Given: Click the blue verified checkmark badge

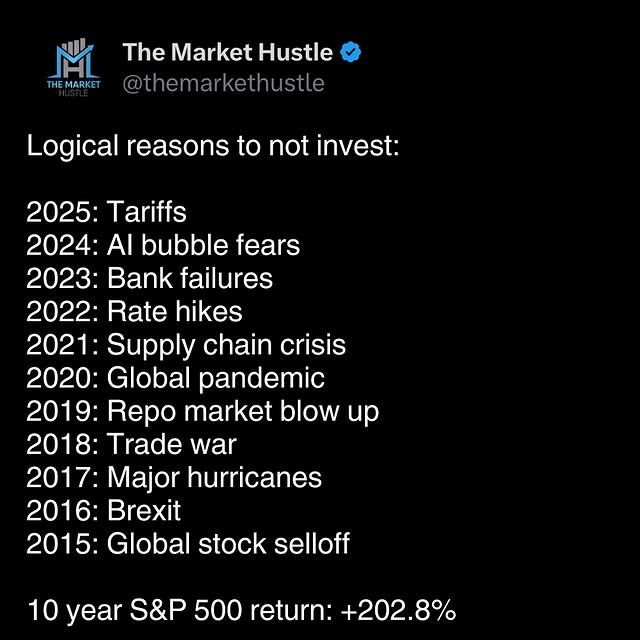Looking at the screenshot, I should (x=350, y=52).
